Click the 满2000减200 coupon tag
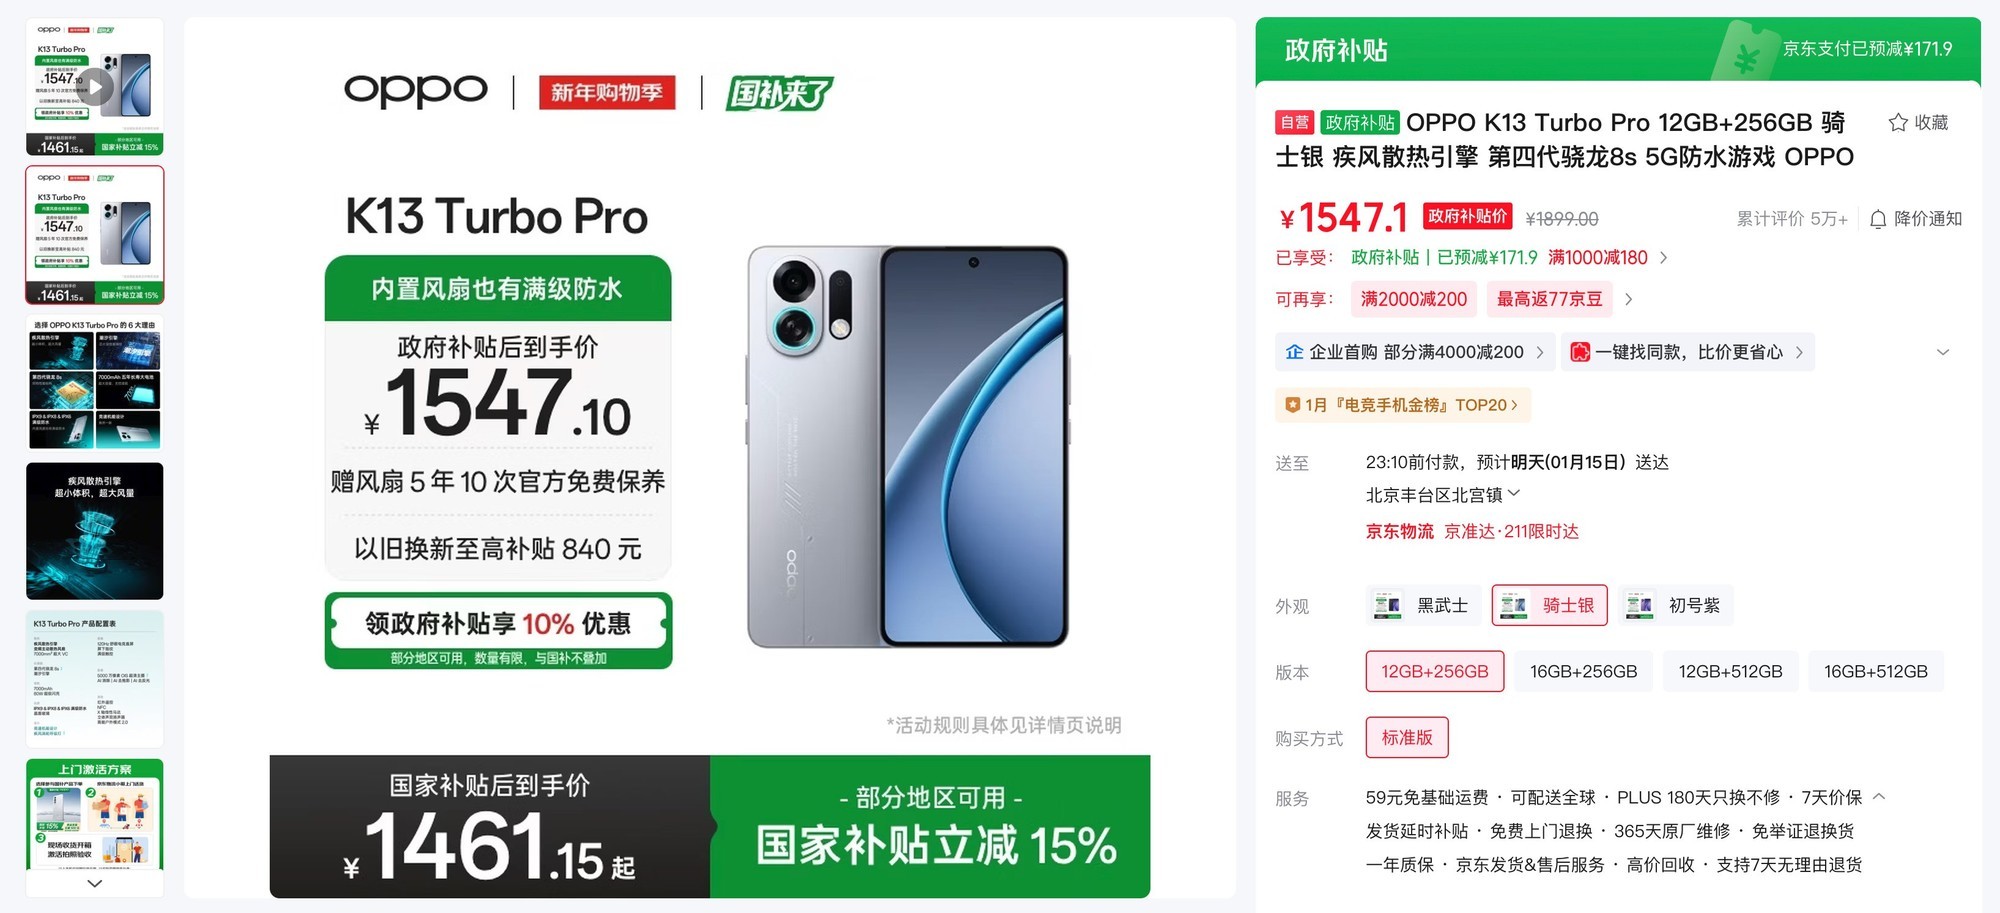This screenshot has width=2000, height=913. [x=1413, y=299]
